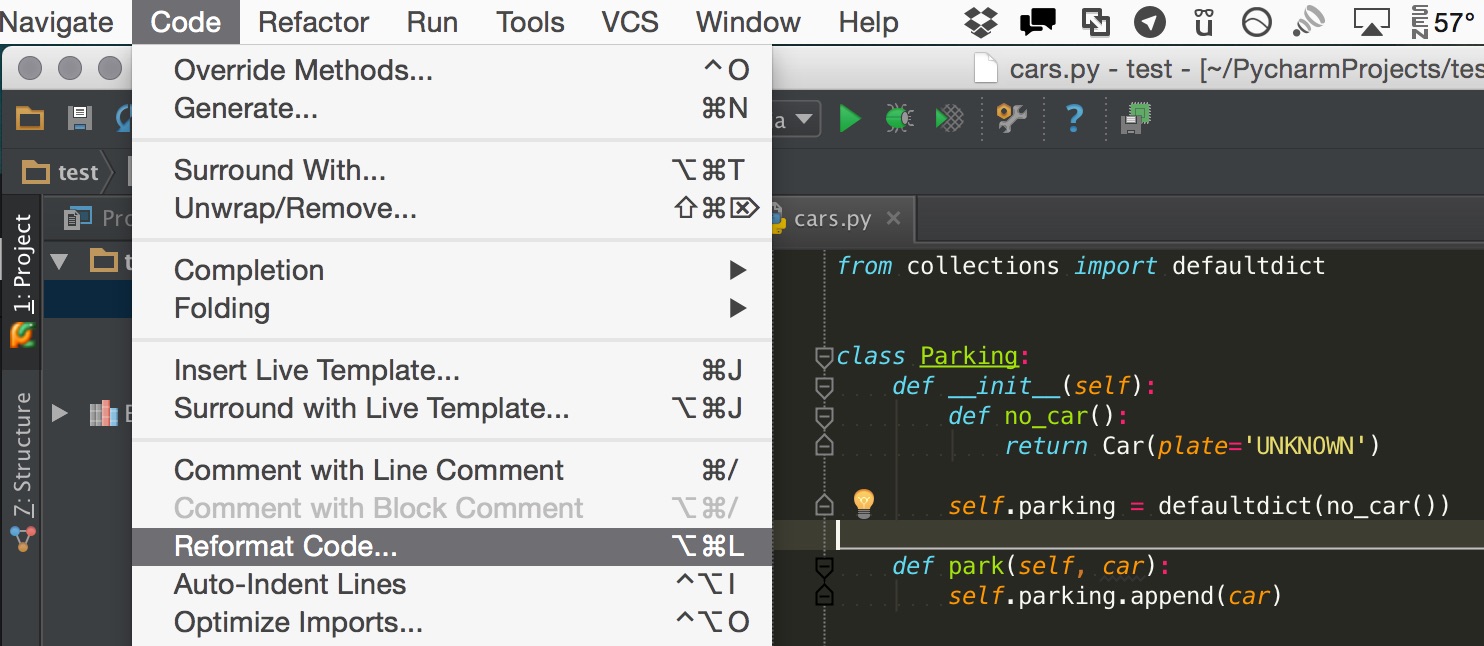Screen dimensions: 1484x646
Task: Open the Z: Structure tool window tab
Action: point(21,472)
